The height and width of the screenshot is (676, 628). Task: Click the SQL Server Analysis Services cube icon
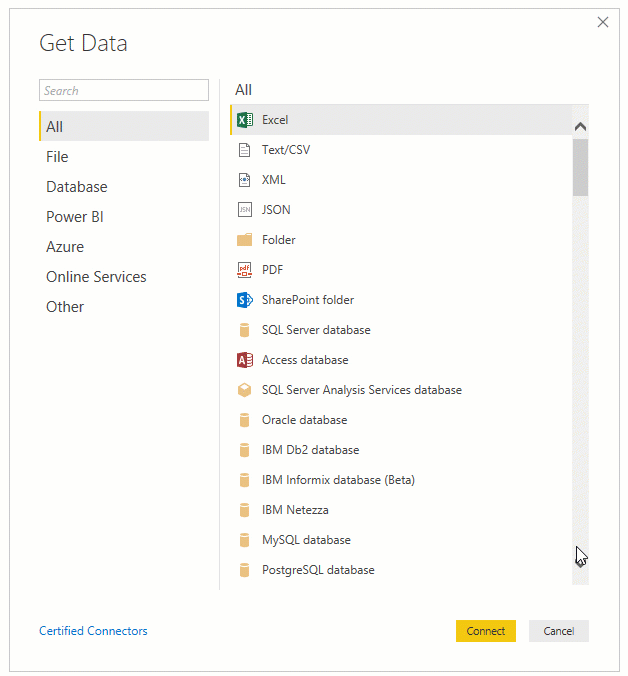(x=244, y=390)
